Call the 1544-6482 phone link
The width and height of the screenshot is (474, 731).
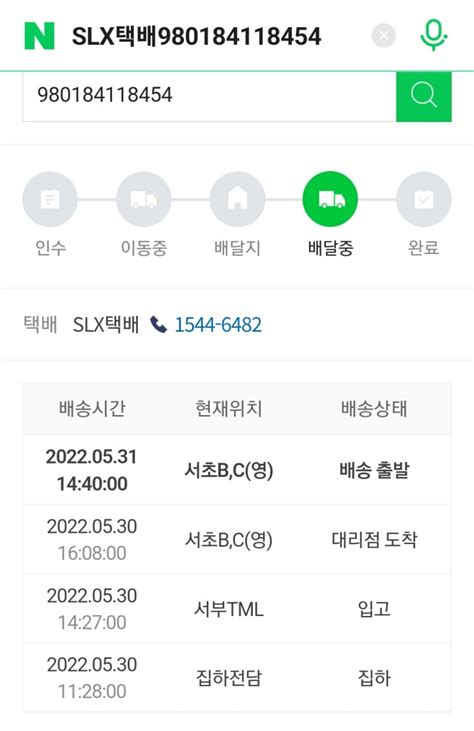click(218, 324)
